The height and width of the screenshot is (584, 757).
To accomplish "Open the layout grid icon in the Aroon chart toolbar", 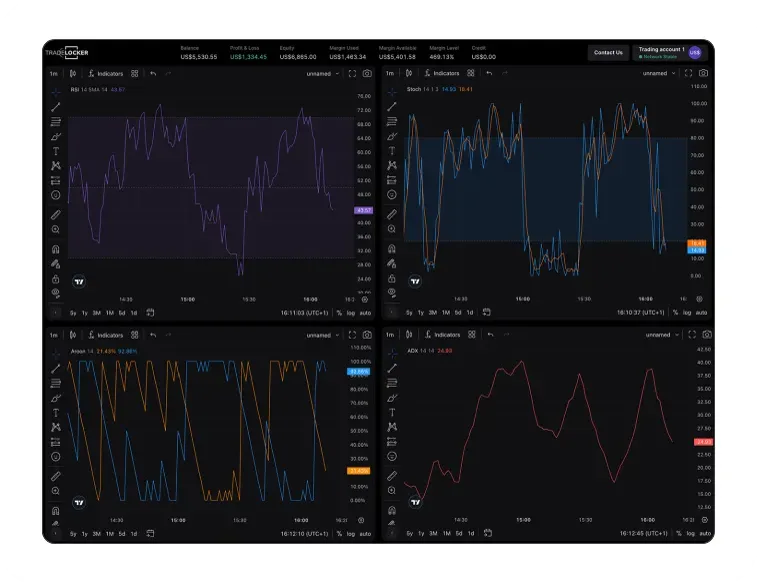I will 135,335.
